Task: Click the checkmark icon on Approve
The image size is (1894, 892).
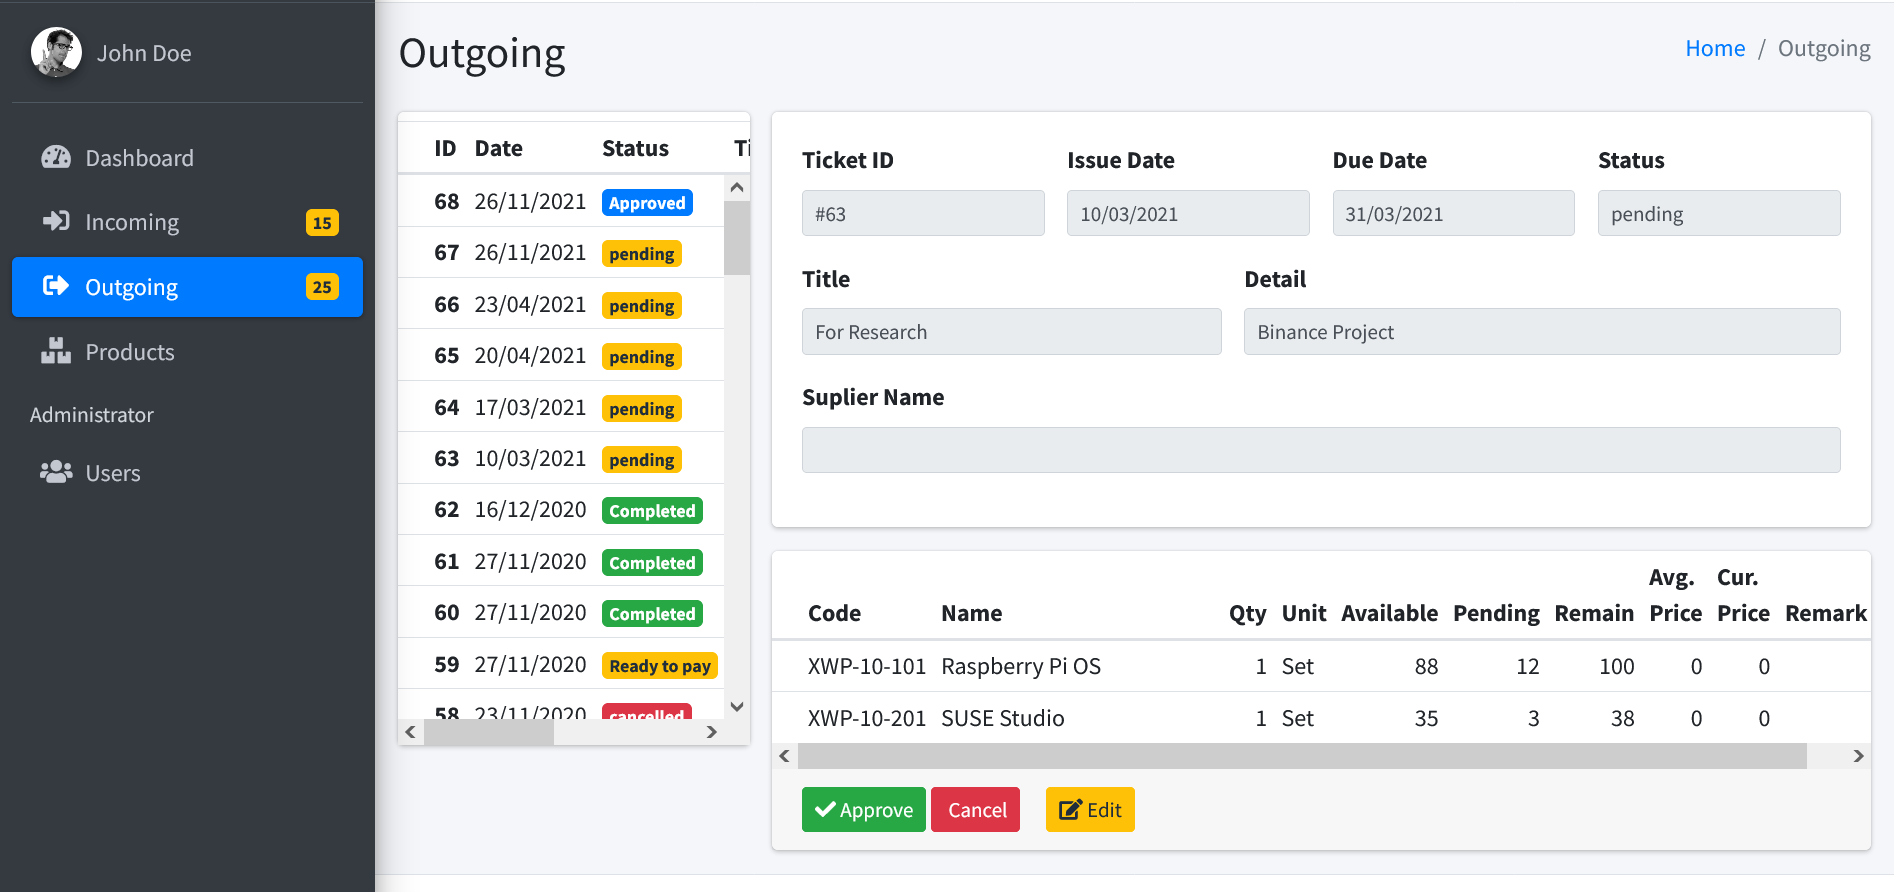Action: [x=825, y=809]
